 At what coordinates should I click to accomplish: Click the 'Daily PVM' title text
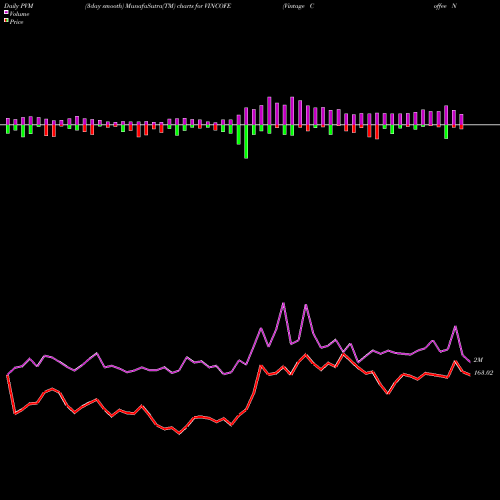(18, 6)
